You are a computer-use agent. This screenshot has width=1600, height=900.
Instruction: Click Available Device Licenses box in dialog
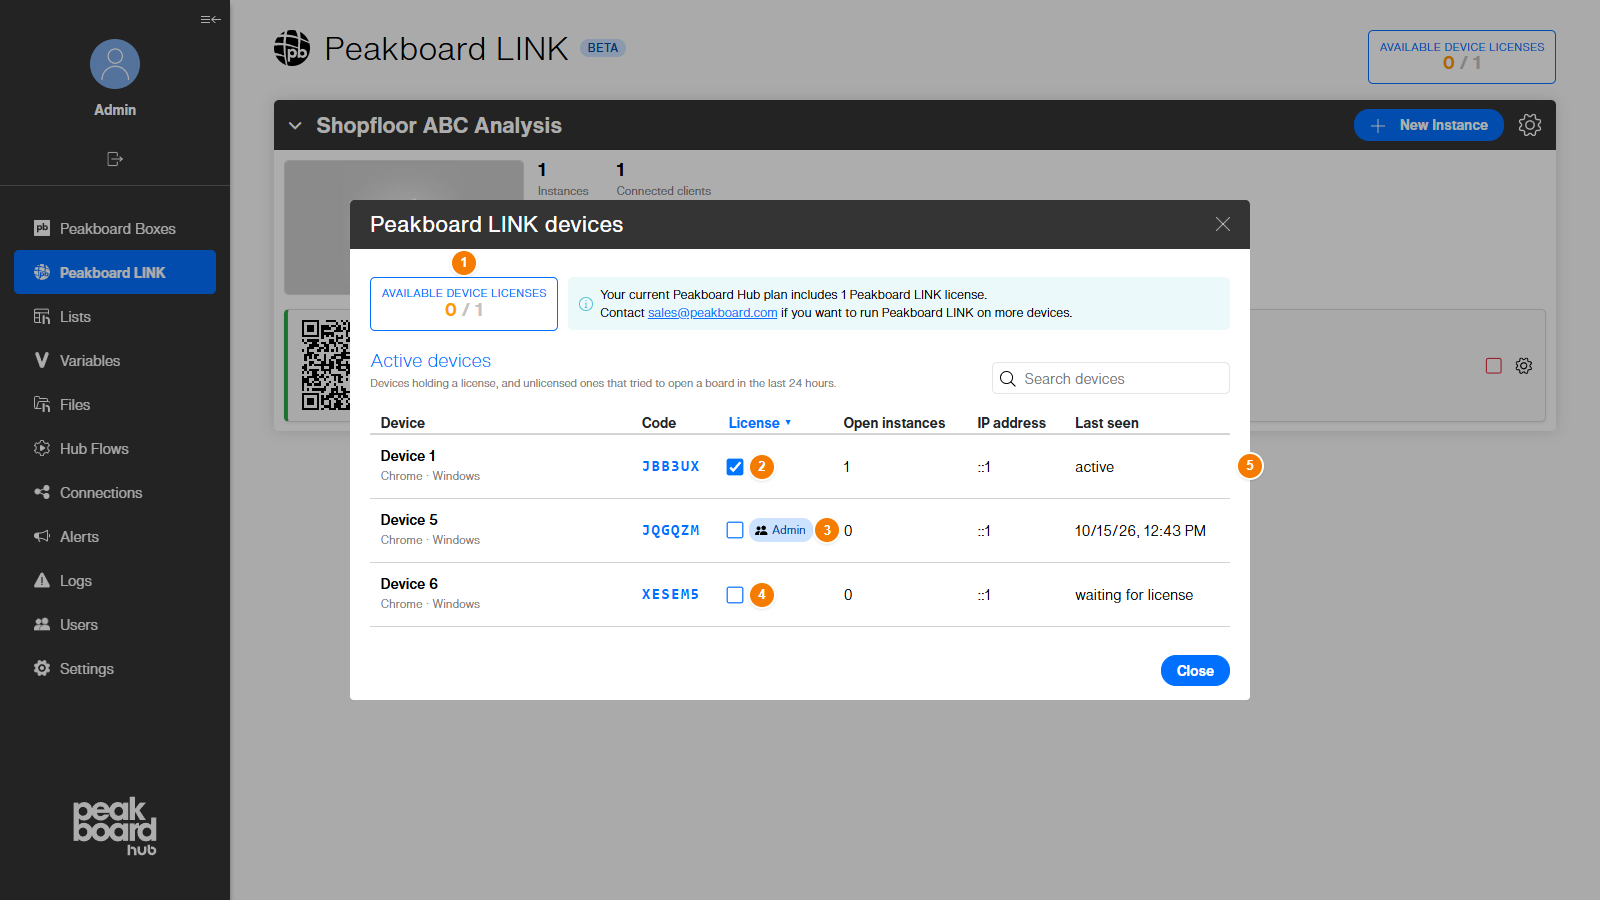tap(464, 304)
